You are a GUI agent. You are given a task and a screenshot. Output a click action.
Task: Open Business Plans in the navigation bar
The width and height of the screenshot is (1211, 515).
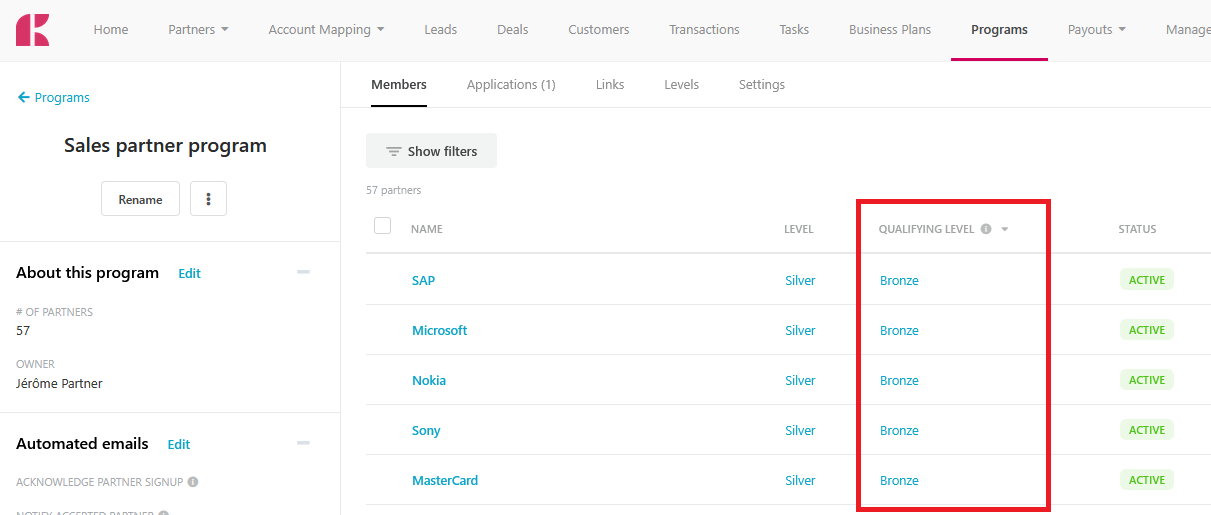tap(890, 30)
